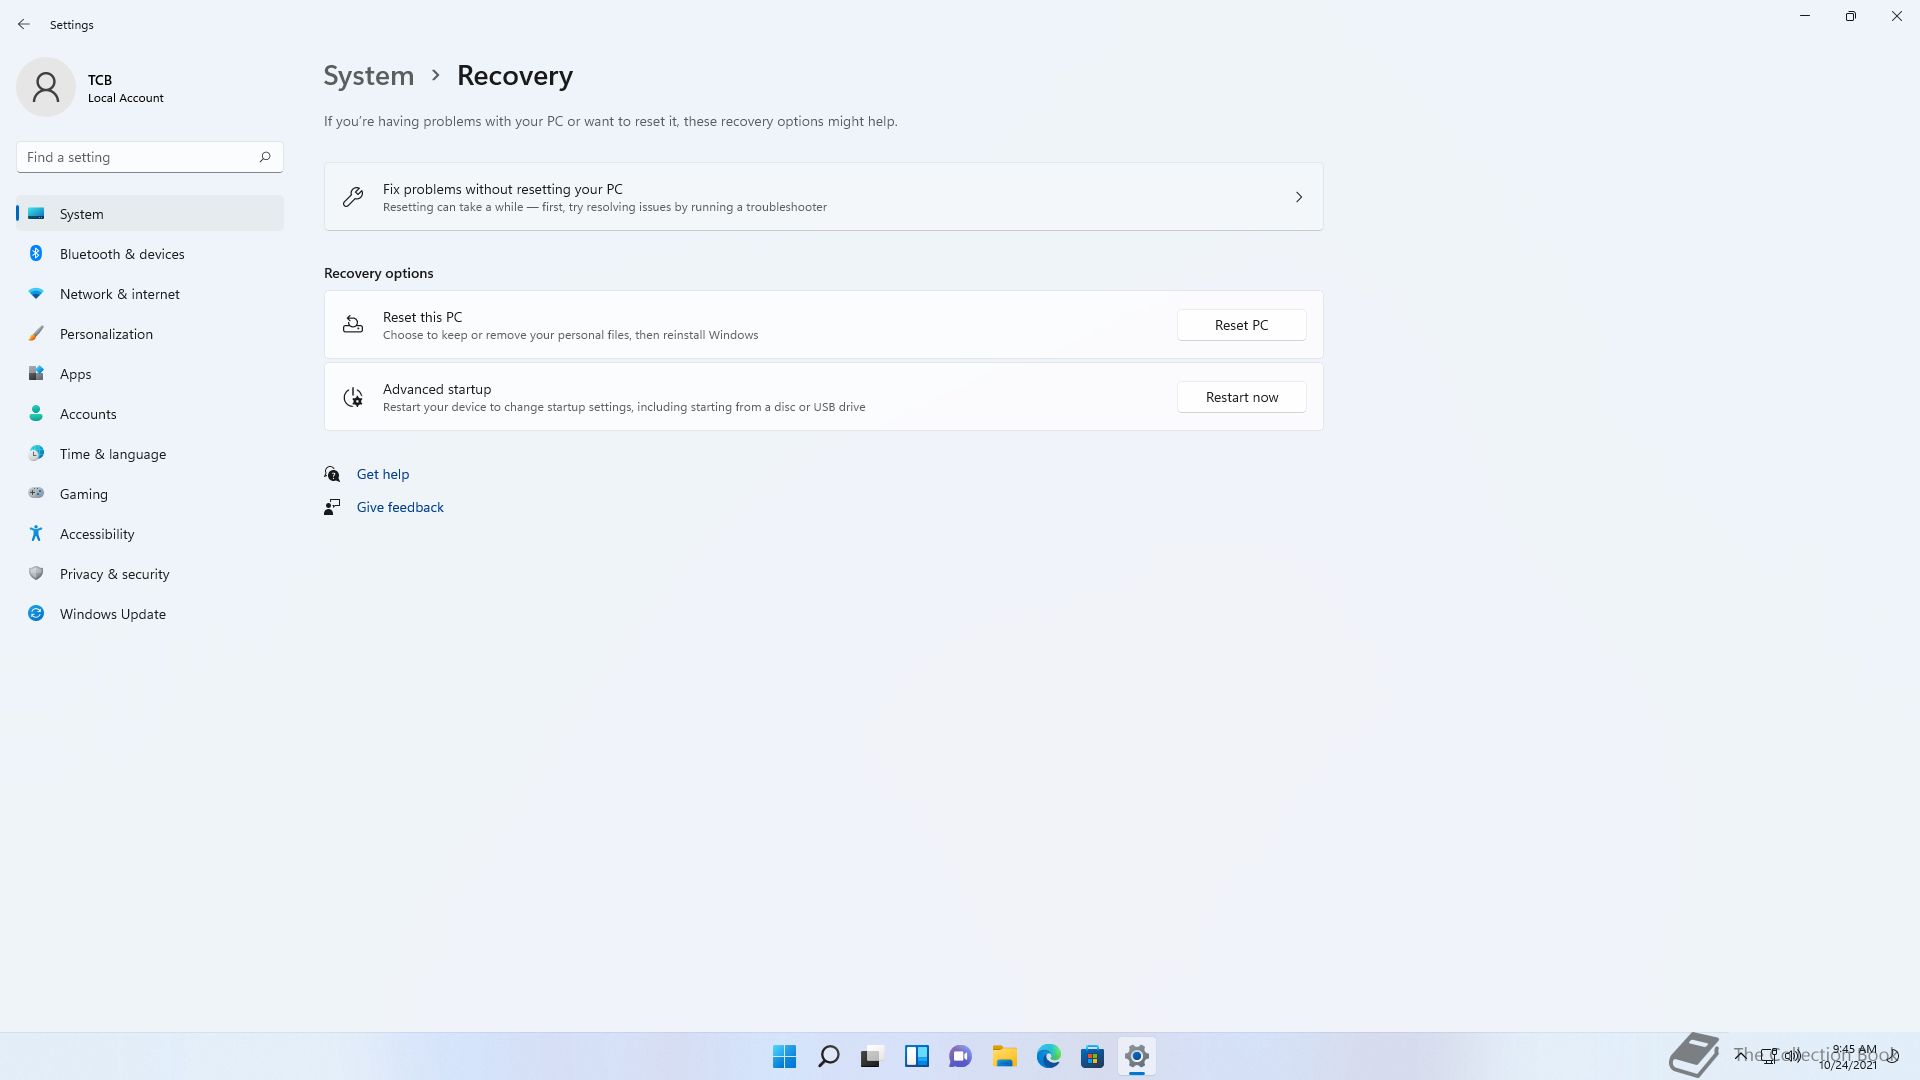Open Accessibility settings
Viewport: 1920px width, 1080px height.
[150, 534]
